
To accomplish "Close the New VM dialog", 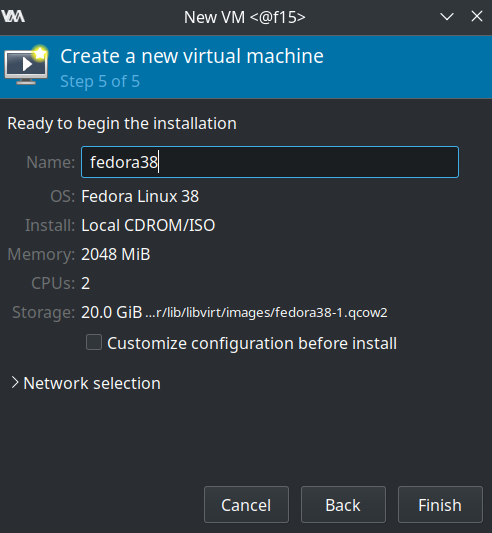I will point(477,16).
